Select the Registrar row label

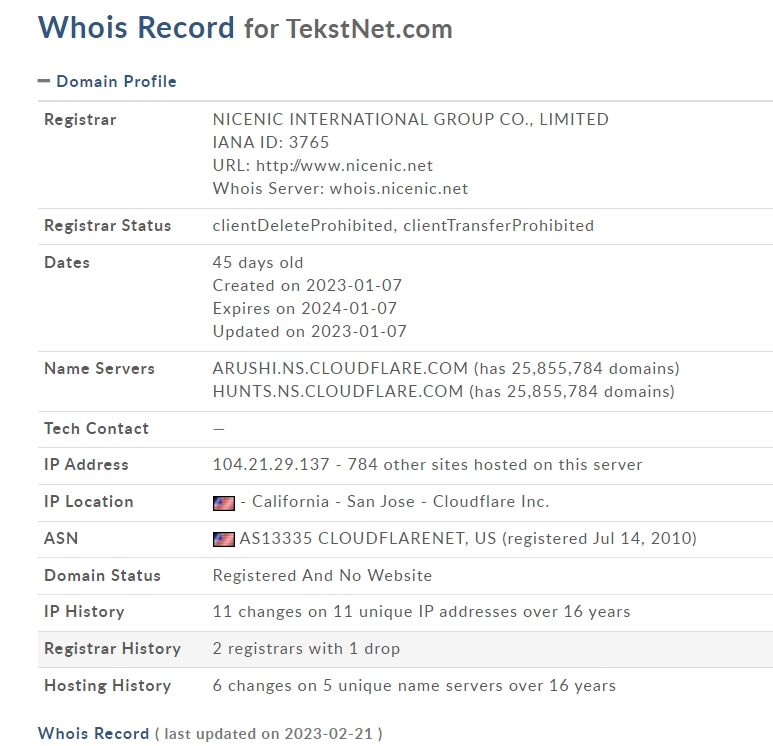click(80, 120)
